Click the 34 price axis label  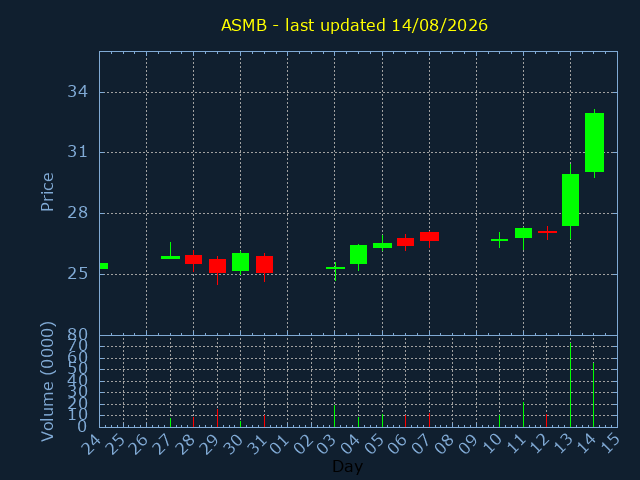[x=78, y=91]
